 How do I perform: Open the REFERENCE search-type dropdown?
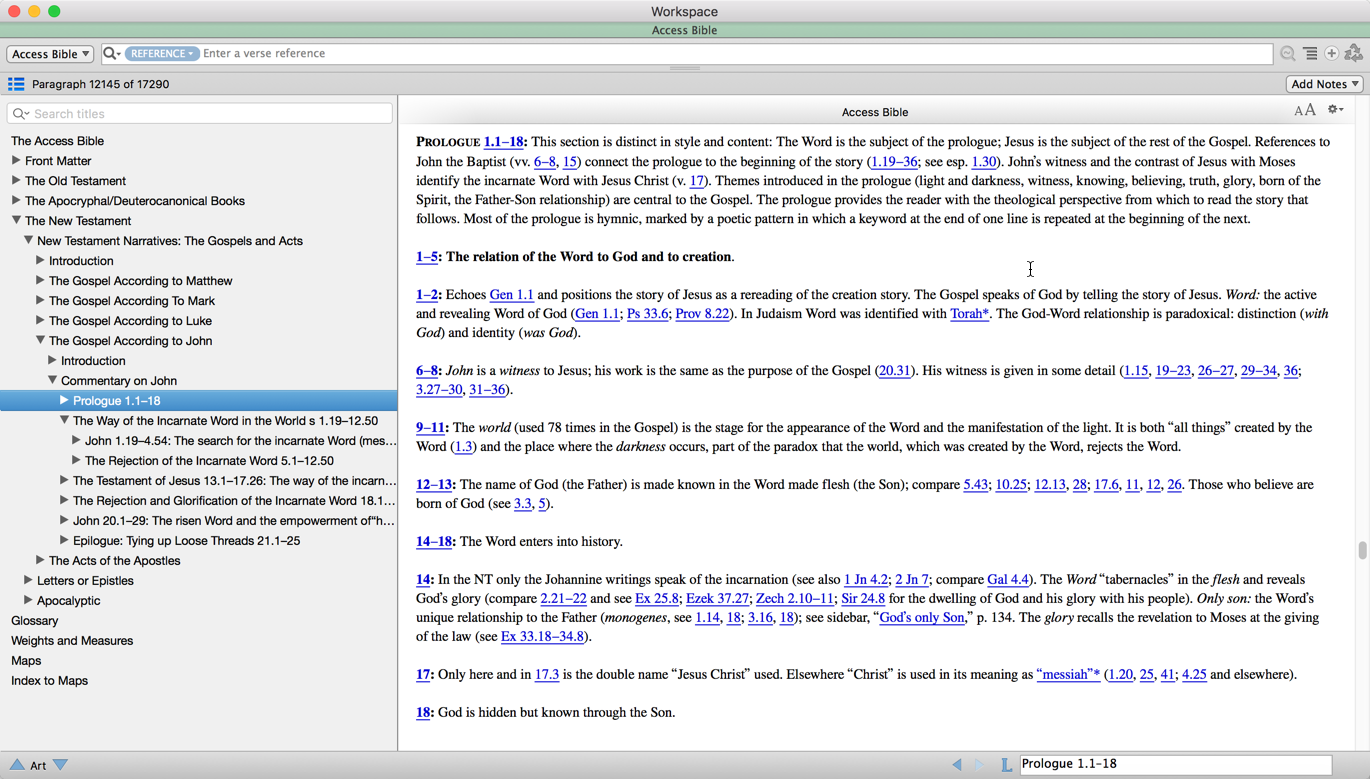[160, 53]
